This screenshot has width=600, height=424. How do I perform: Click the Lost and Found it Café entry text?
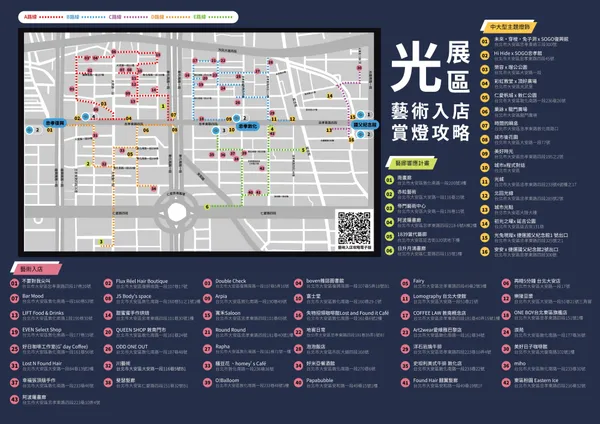[347, 313]
